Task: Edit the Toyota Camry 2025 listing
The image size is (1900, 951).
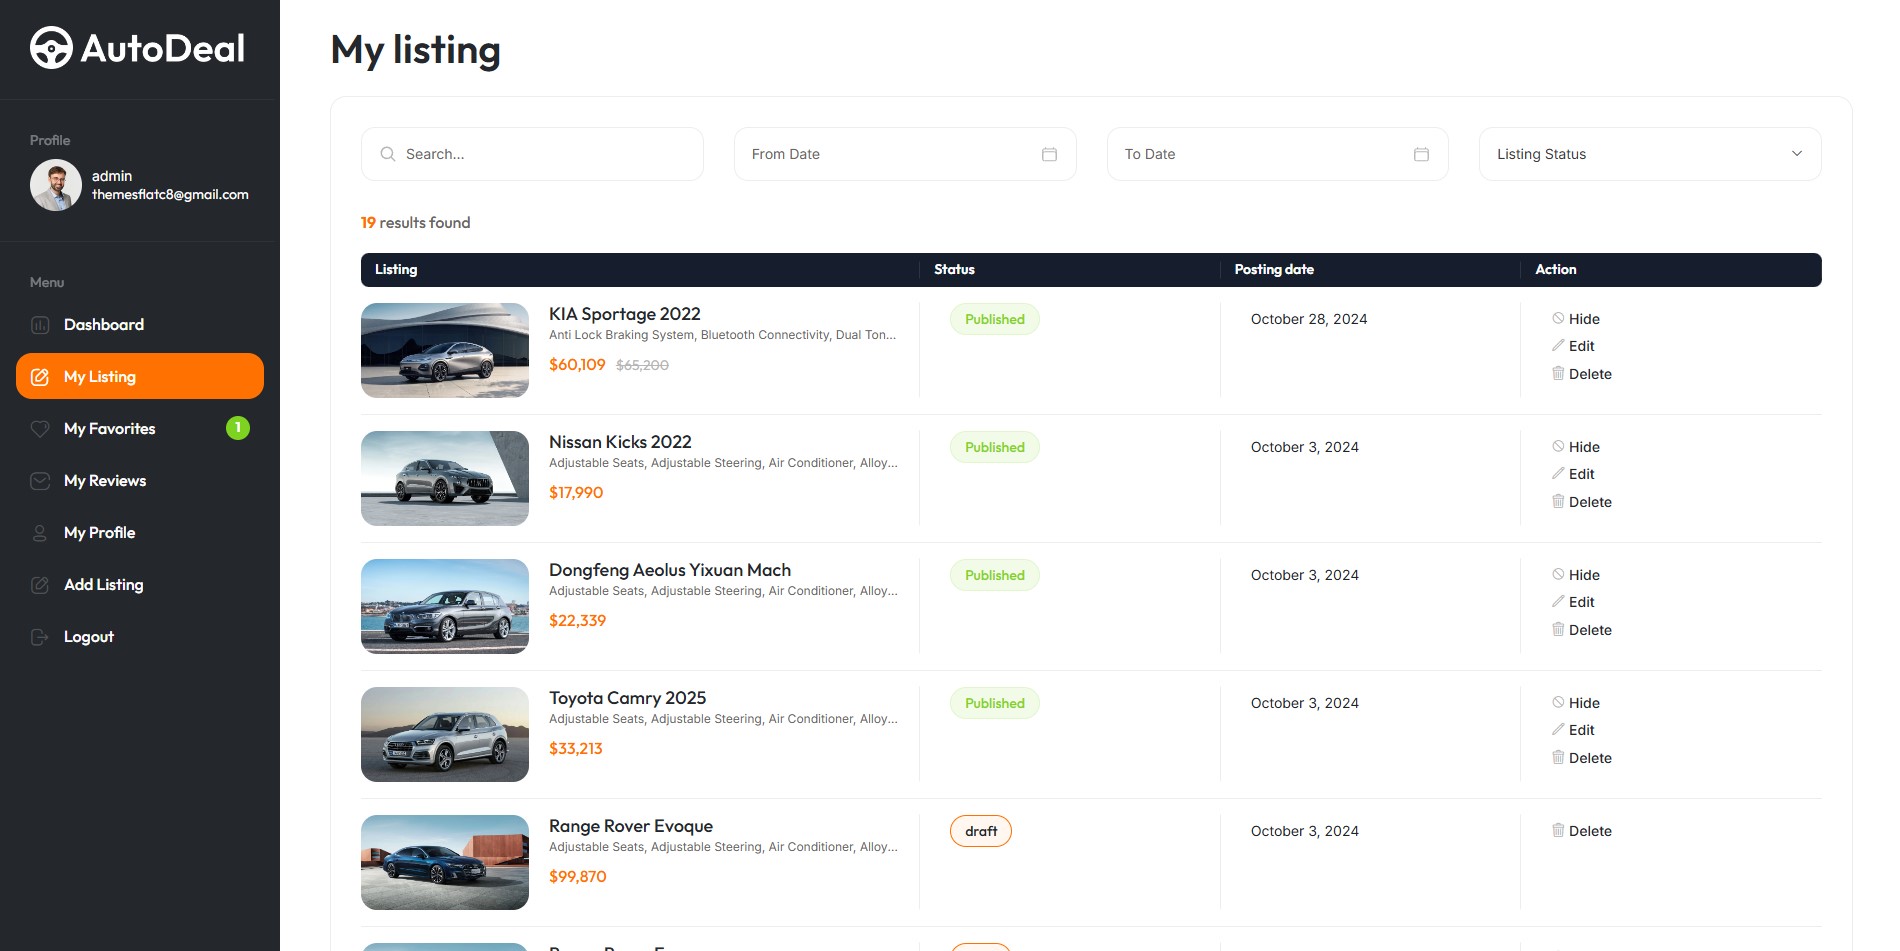Action: [1573, 730]
